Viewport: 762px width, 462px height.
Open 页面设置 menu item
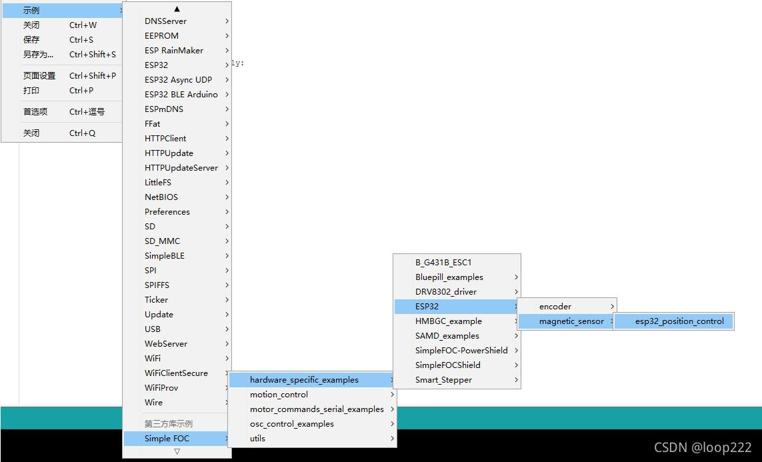63,76
